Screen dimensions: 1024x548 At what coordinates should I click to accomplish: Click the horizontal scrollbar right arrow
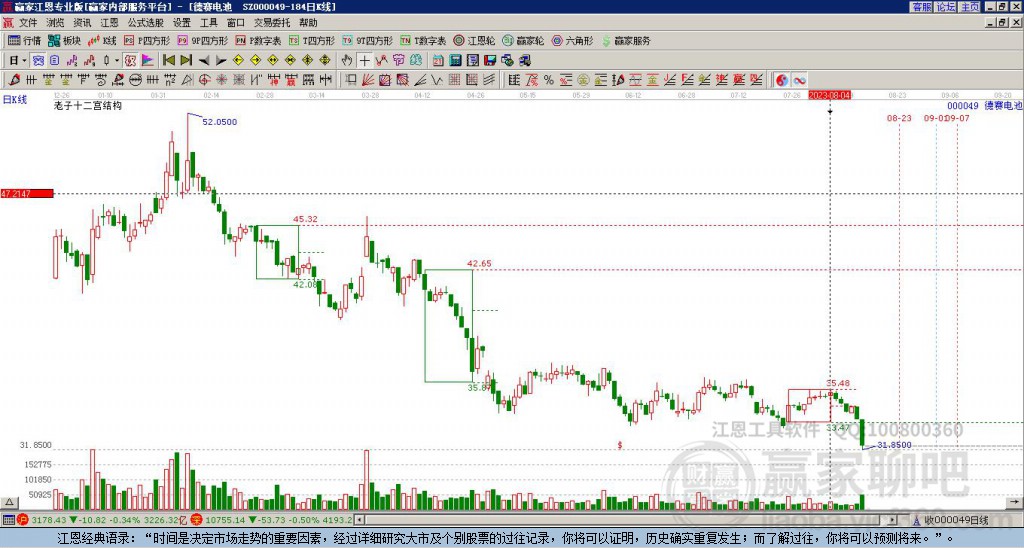(x=893, y=520)
